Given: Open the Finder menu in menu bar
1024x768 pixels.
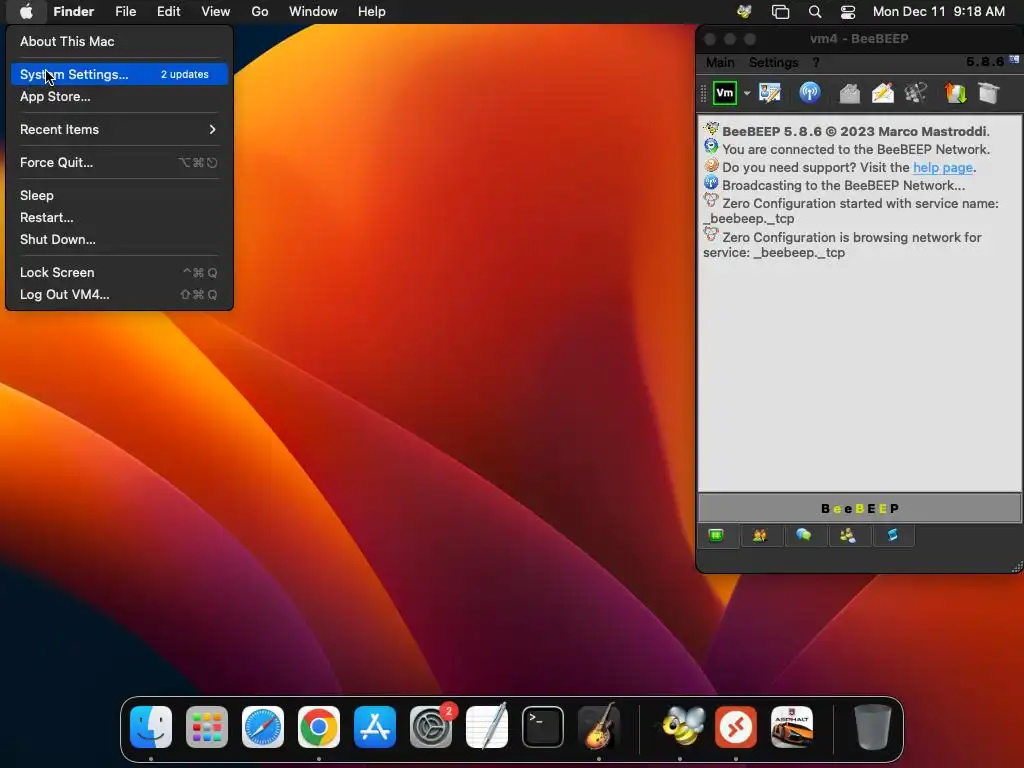Looking at the screenshot, I should 74,12.
